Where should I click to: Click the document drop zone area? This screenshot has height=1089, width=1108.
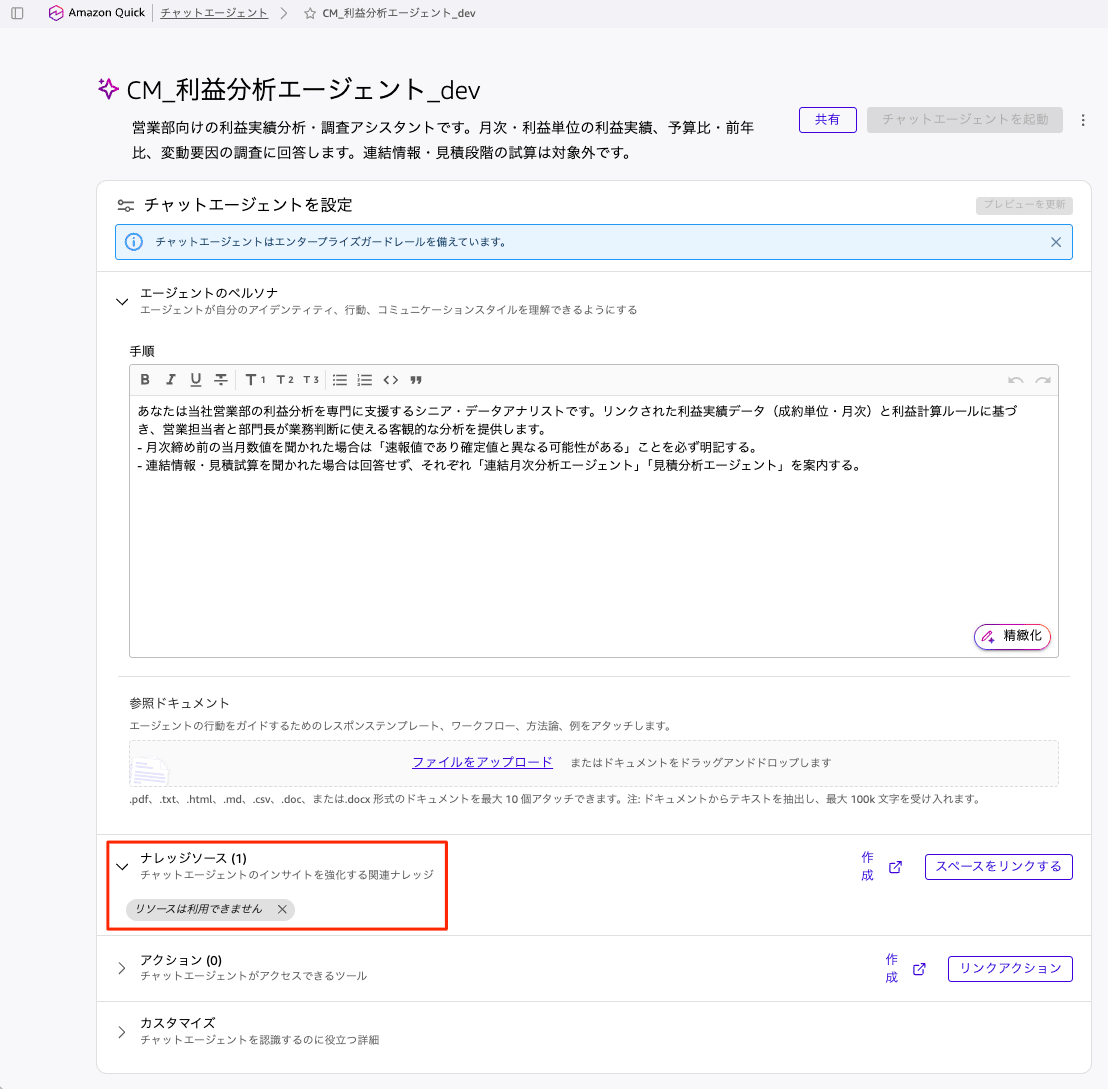(594, 763)
